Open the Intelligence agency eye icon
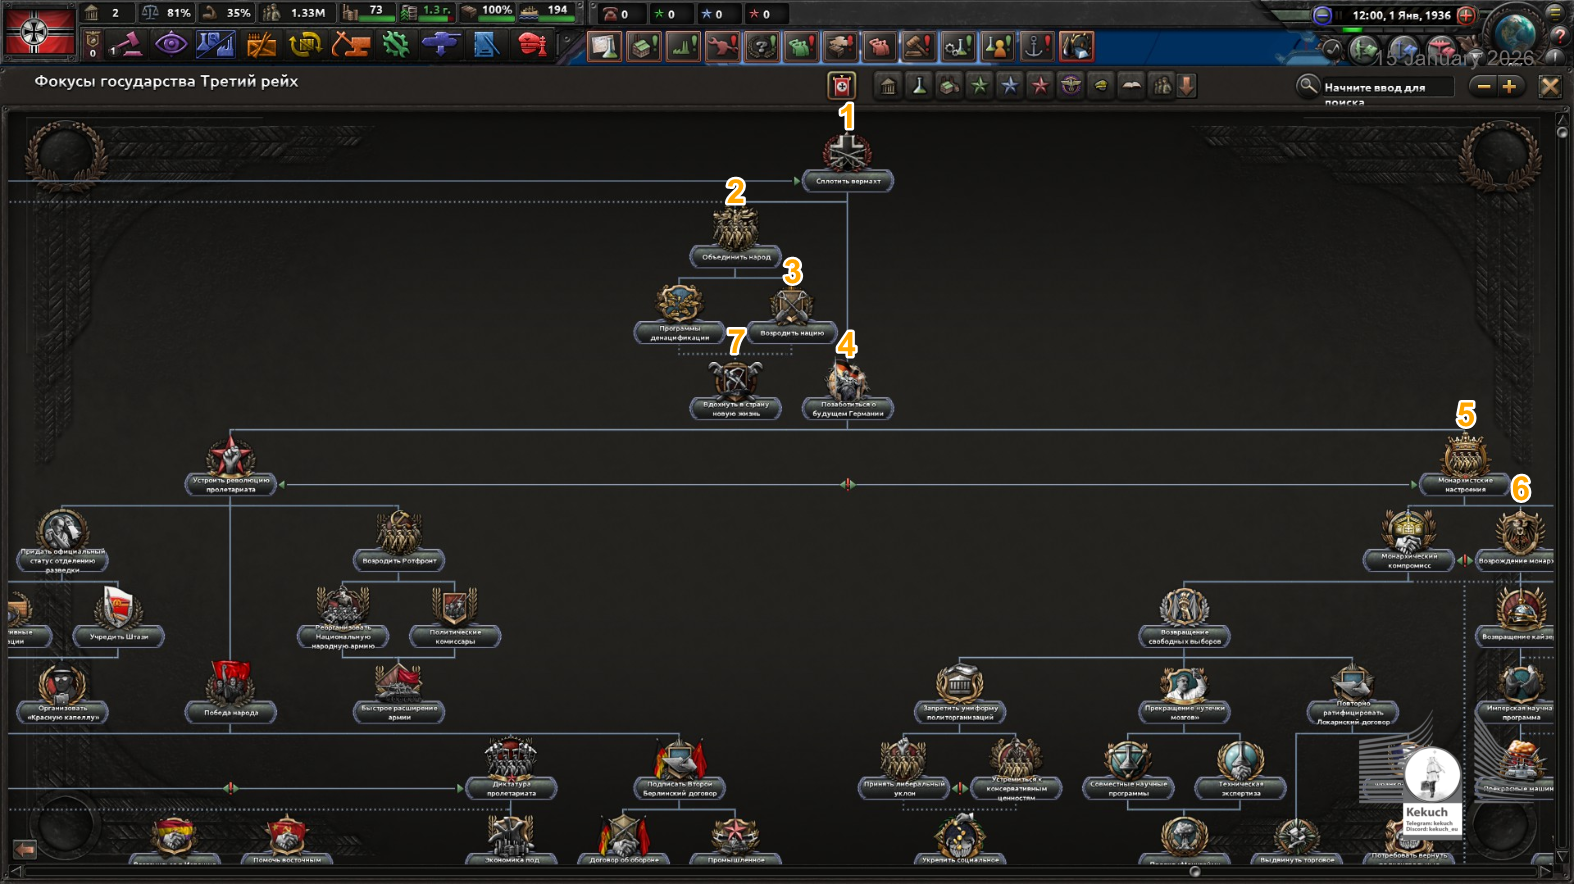Screen dimensions: 1574x884 tap(171, 45)
